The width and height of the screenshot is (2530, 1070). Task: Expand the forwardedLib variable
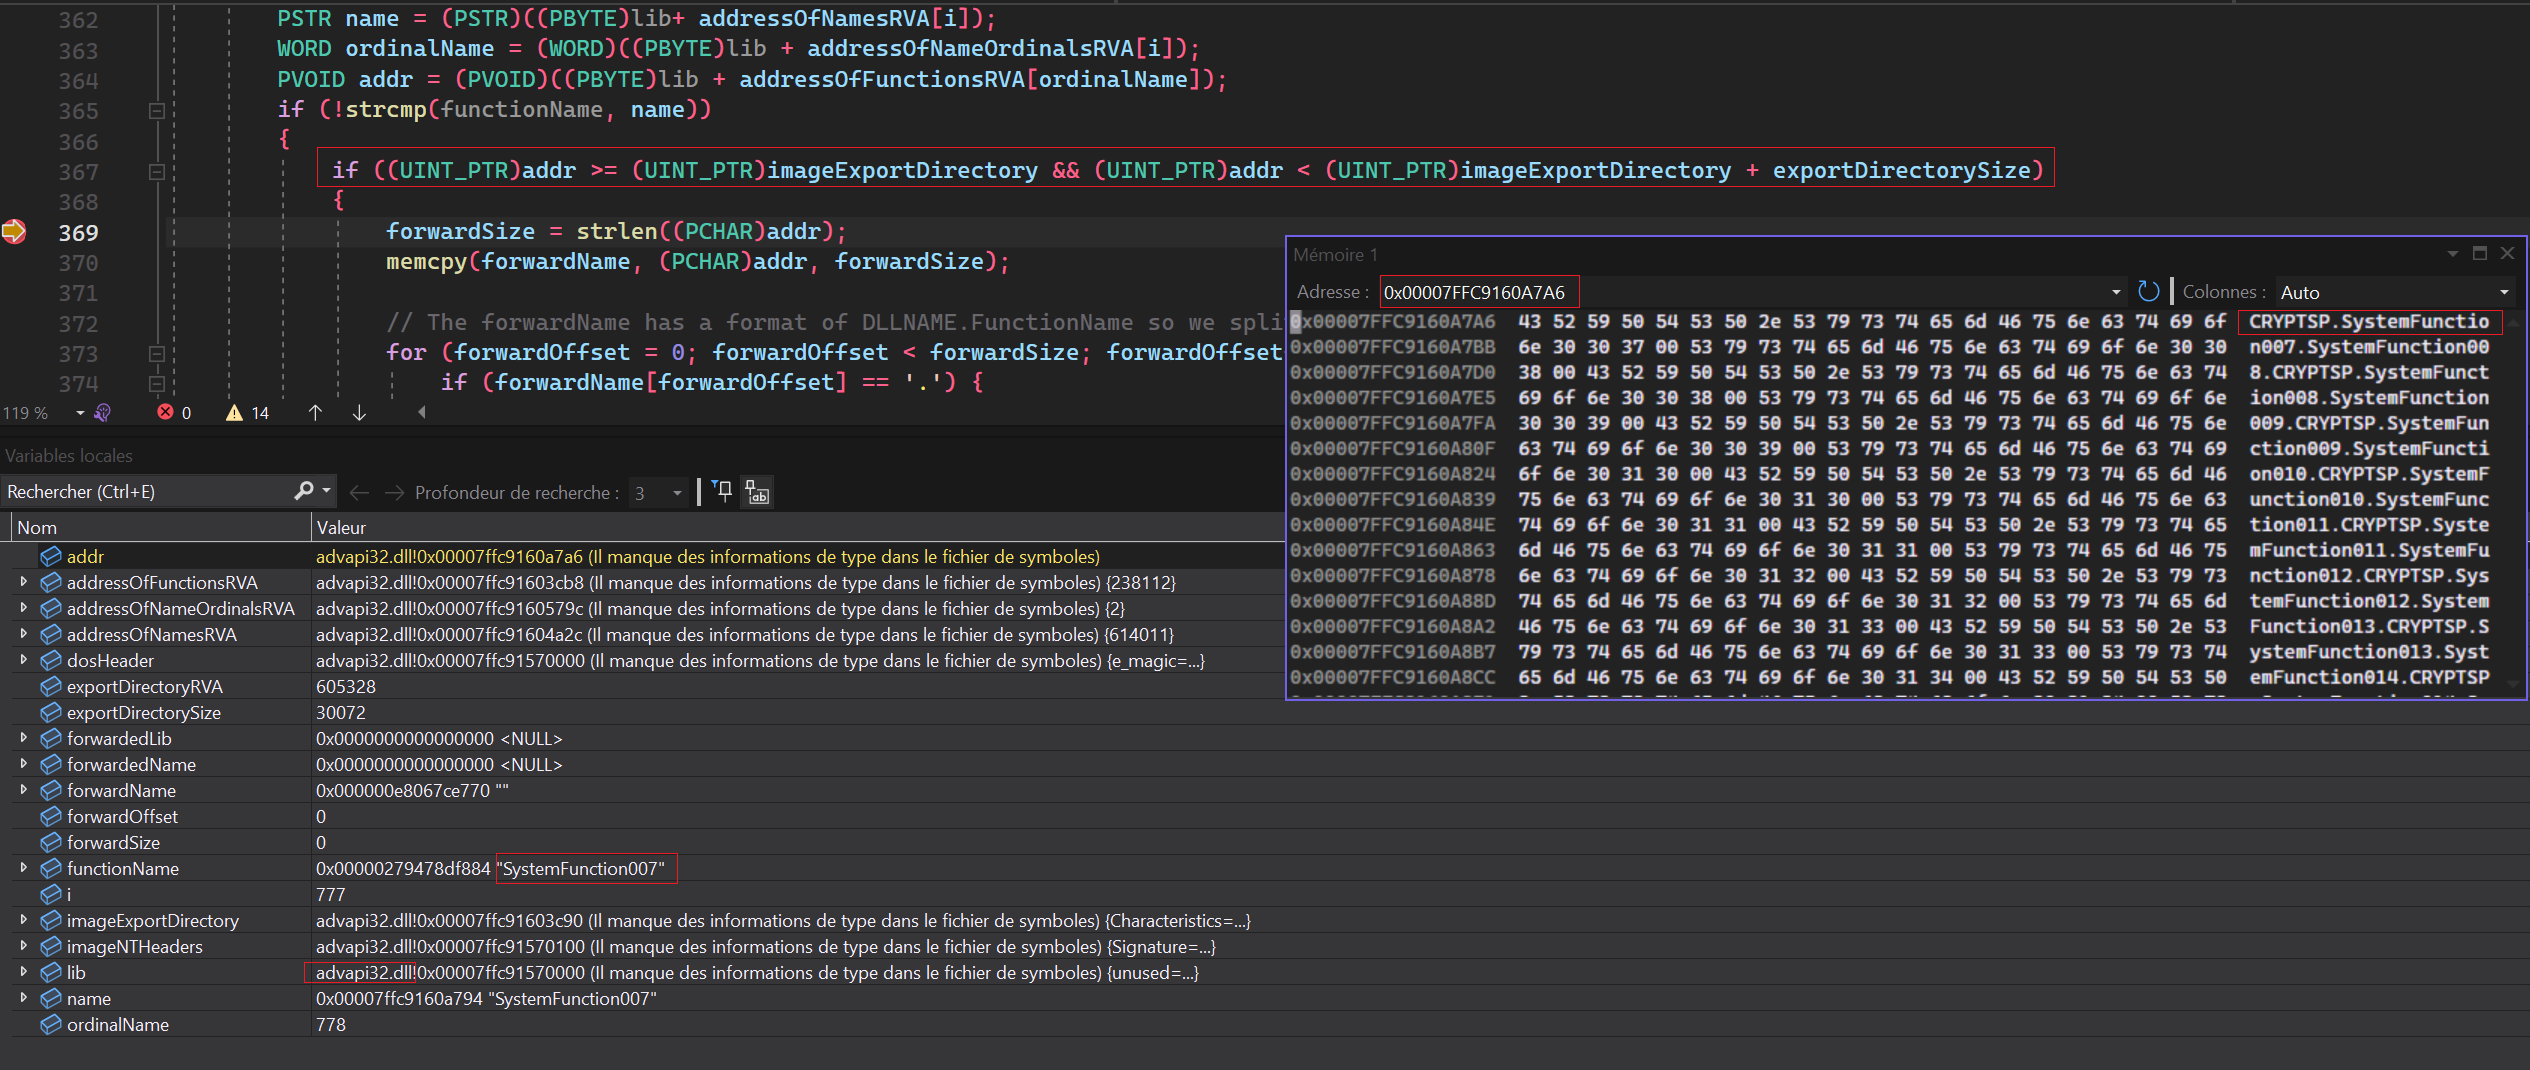(23, 737)
